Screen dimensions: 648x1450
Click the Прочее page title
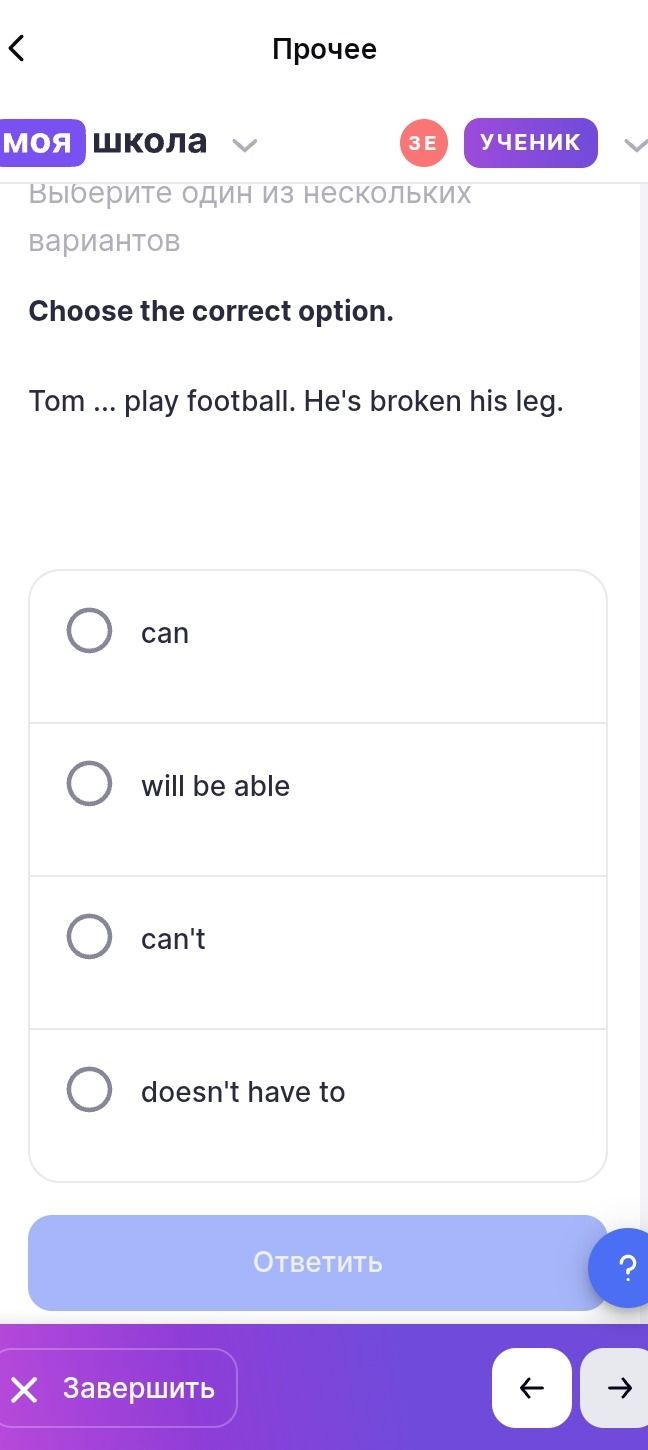[x=324, y=49]
